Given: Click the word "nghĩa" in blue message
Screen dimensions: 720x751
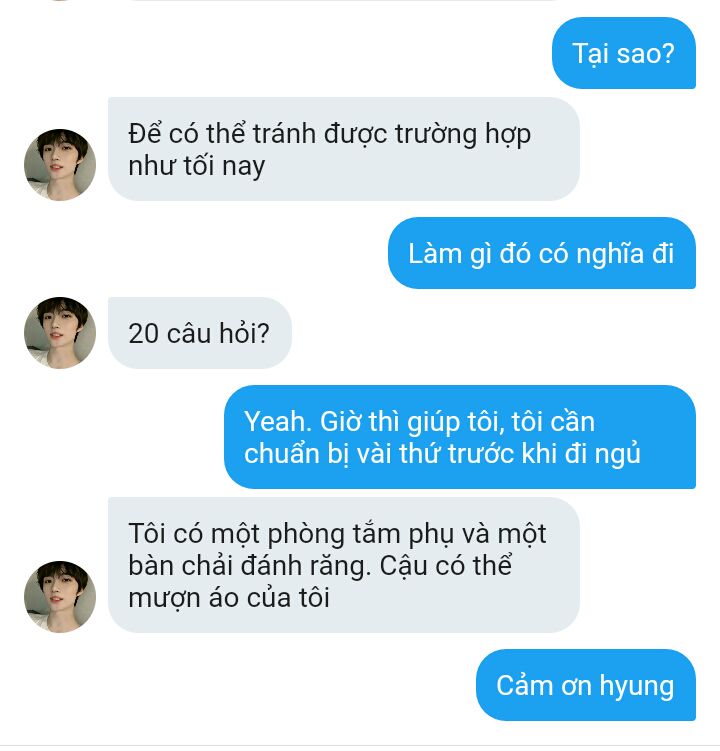Looking at the screenshot, I should click(610, 254).
